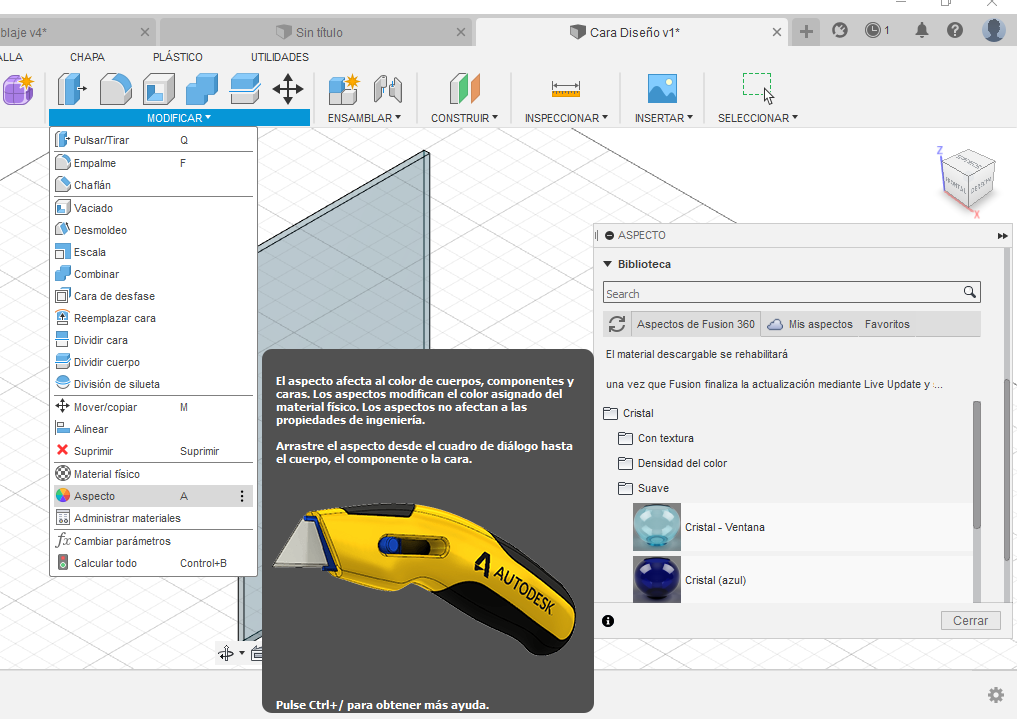Expand the Aspecto dialog with double arrows
Screen dimensions: 1017x719
tap(1003, 236)
